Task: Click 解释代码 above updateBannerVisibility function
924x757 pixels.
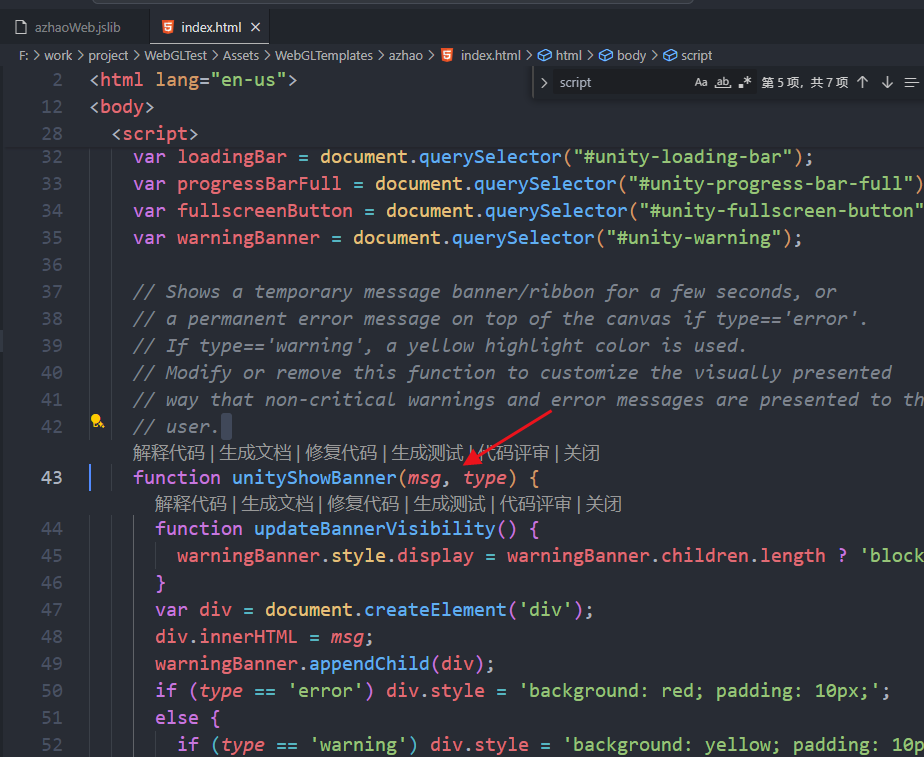Action: [x=190, y=504]
